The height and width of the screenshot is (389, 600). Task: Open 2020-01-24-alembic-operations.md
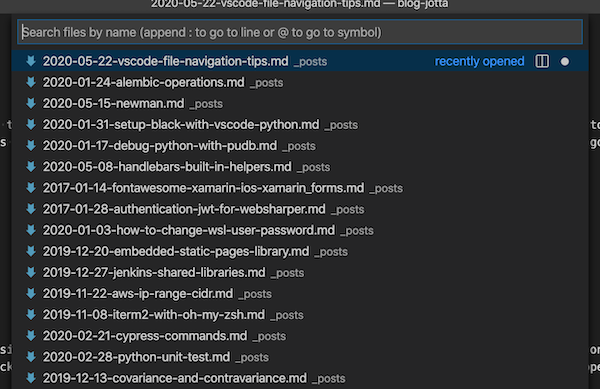[300, 83]
